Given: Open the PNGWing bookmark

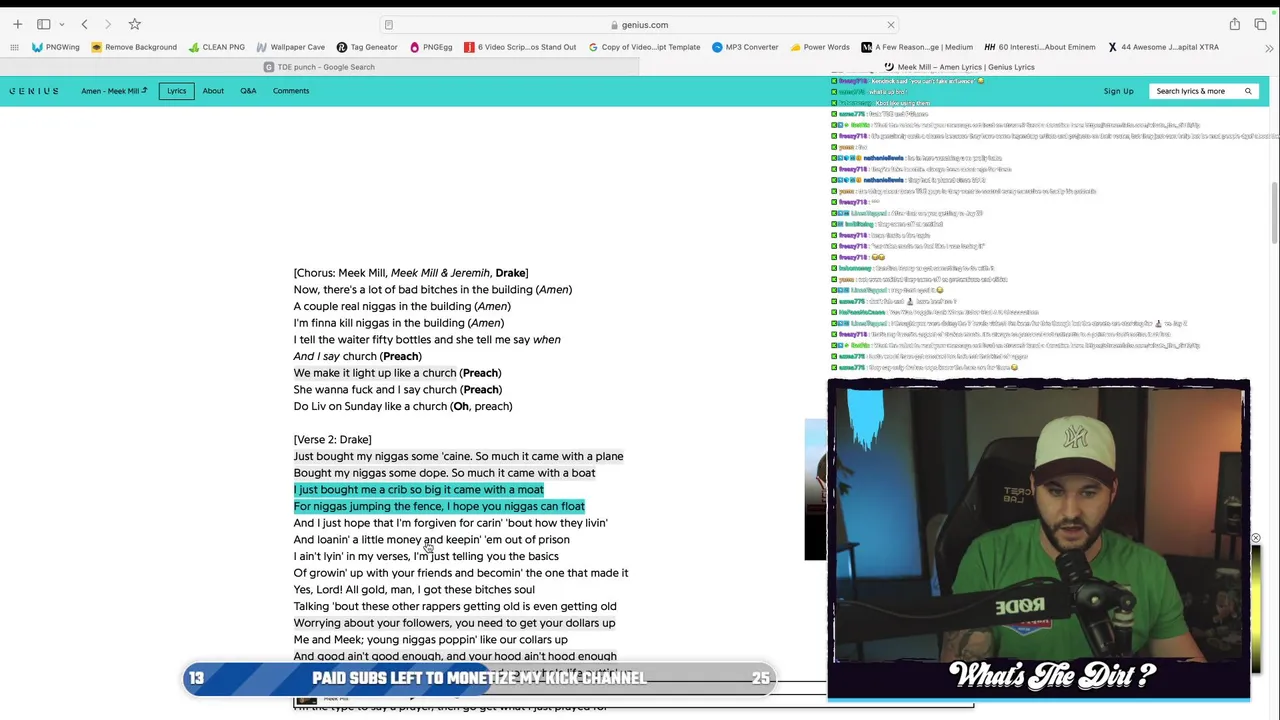Looking at the screenshot, I should pos(55,47).
